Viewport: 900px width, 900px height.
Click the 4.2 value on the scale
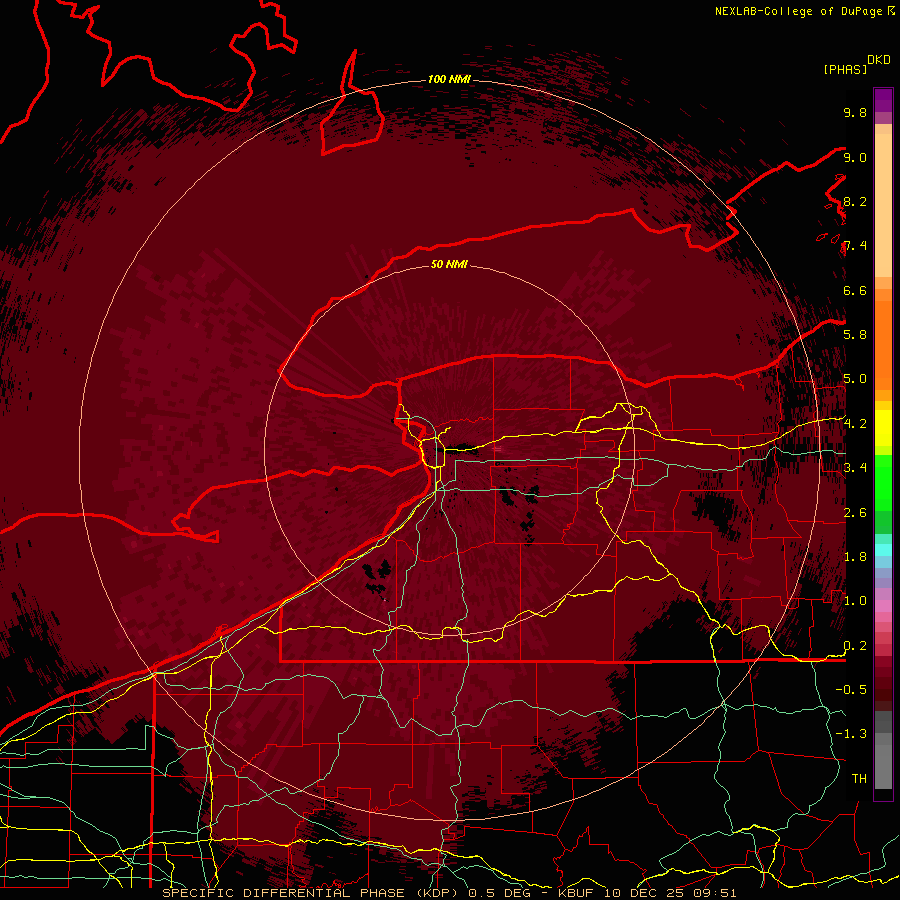coord(855,424)
